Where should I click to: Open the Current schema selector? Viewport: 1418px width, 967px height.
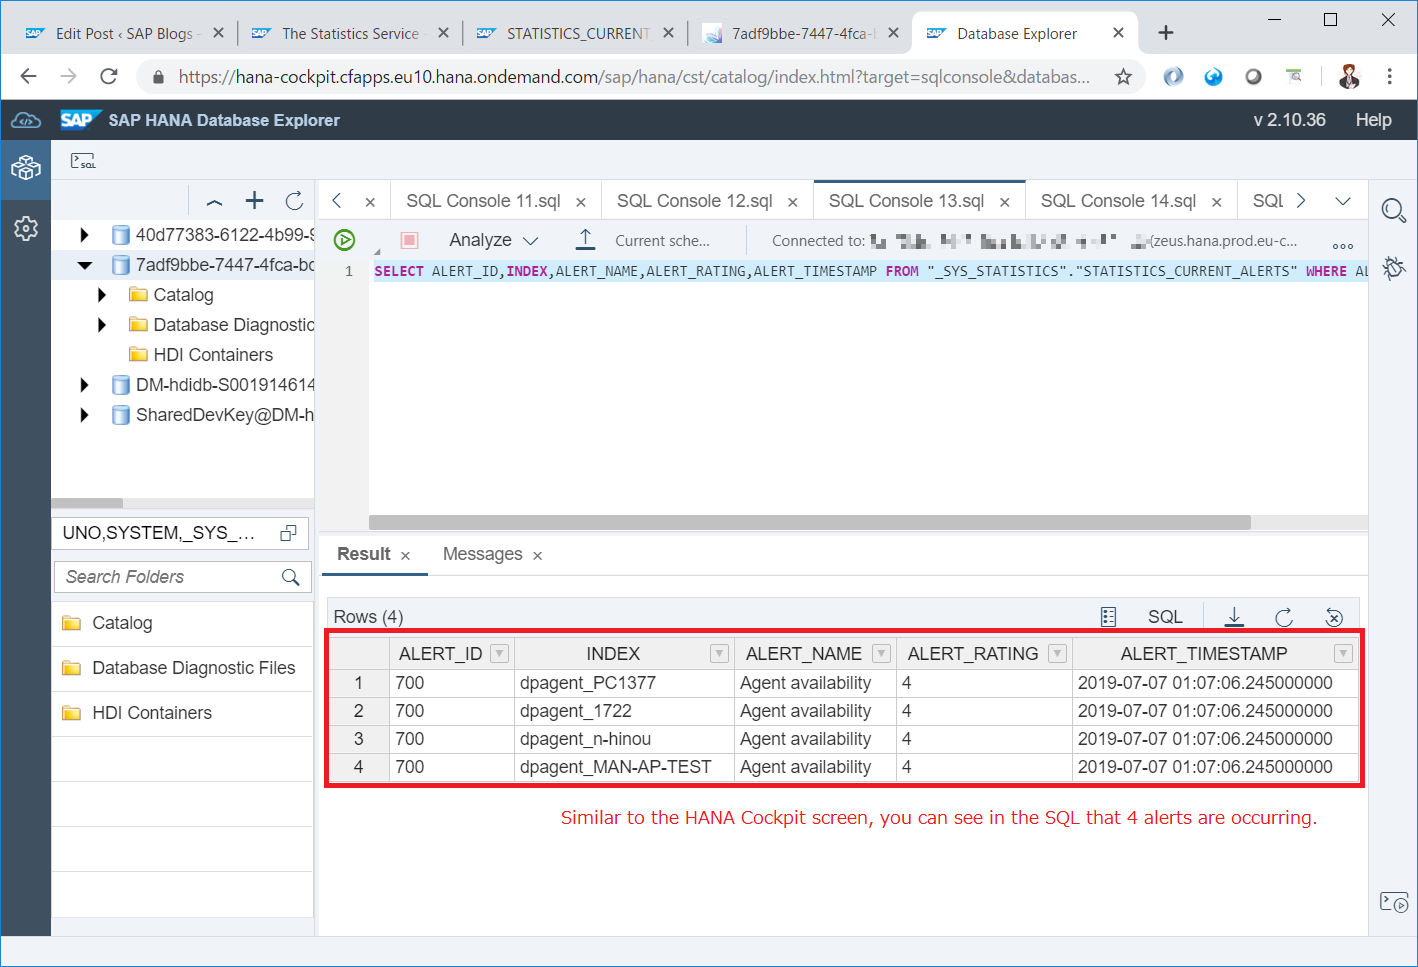coord(662,240)
